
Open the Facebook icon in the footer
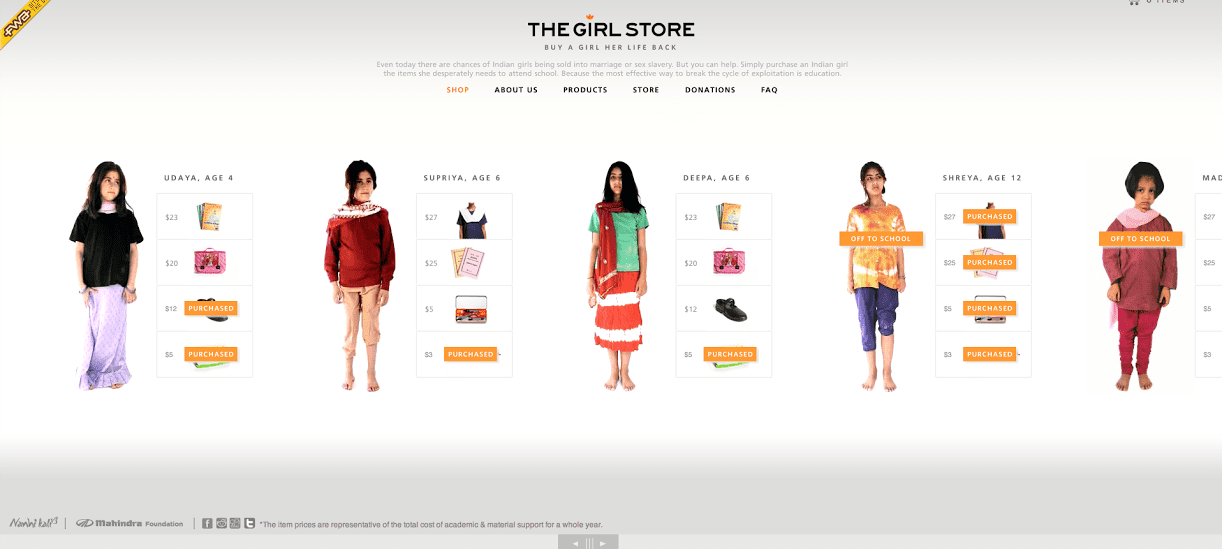tap(207, 523)
